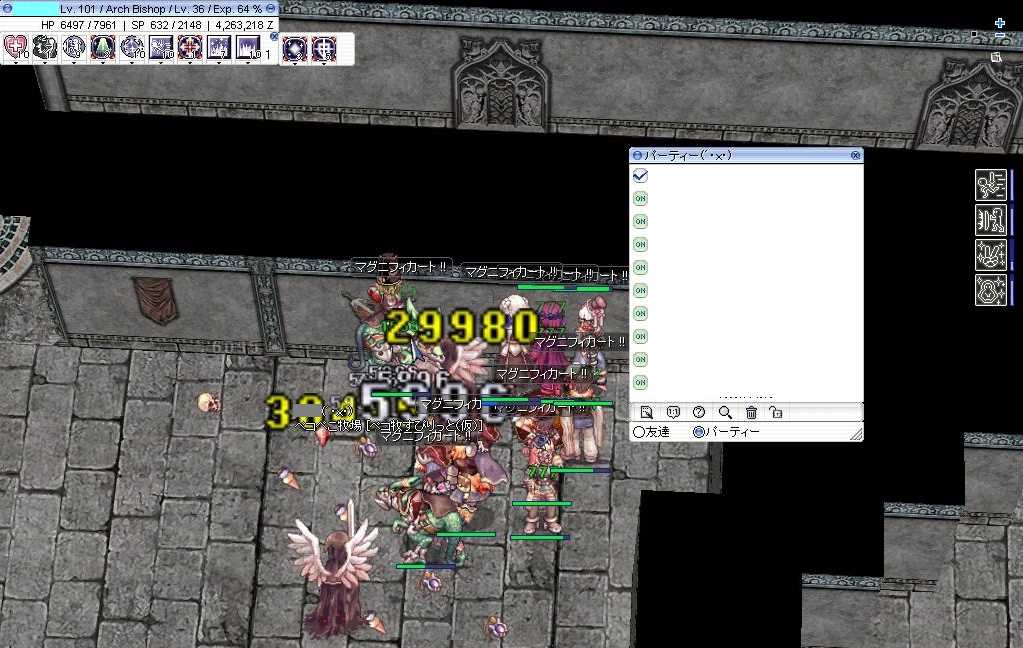Screen dimensions: 1023x648
Task: Click round button left of パーティー title
Action: tap(637, 155)
